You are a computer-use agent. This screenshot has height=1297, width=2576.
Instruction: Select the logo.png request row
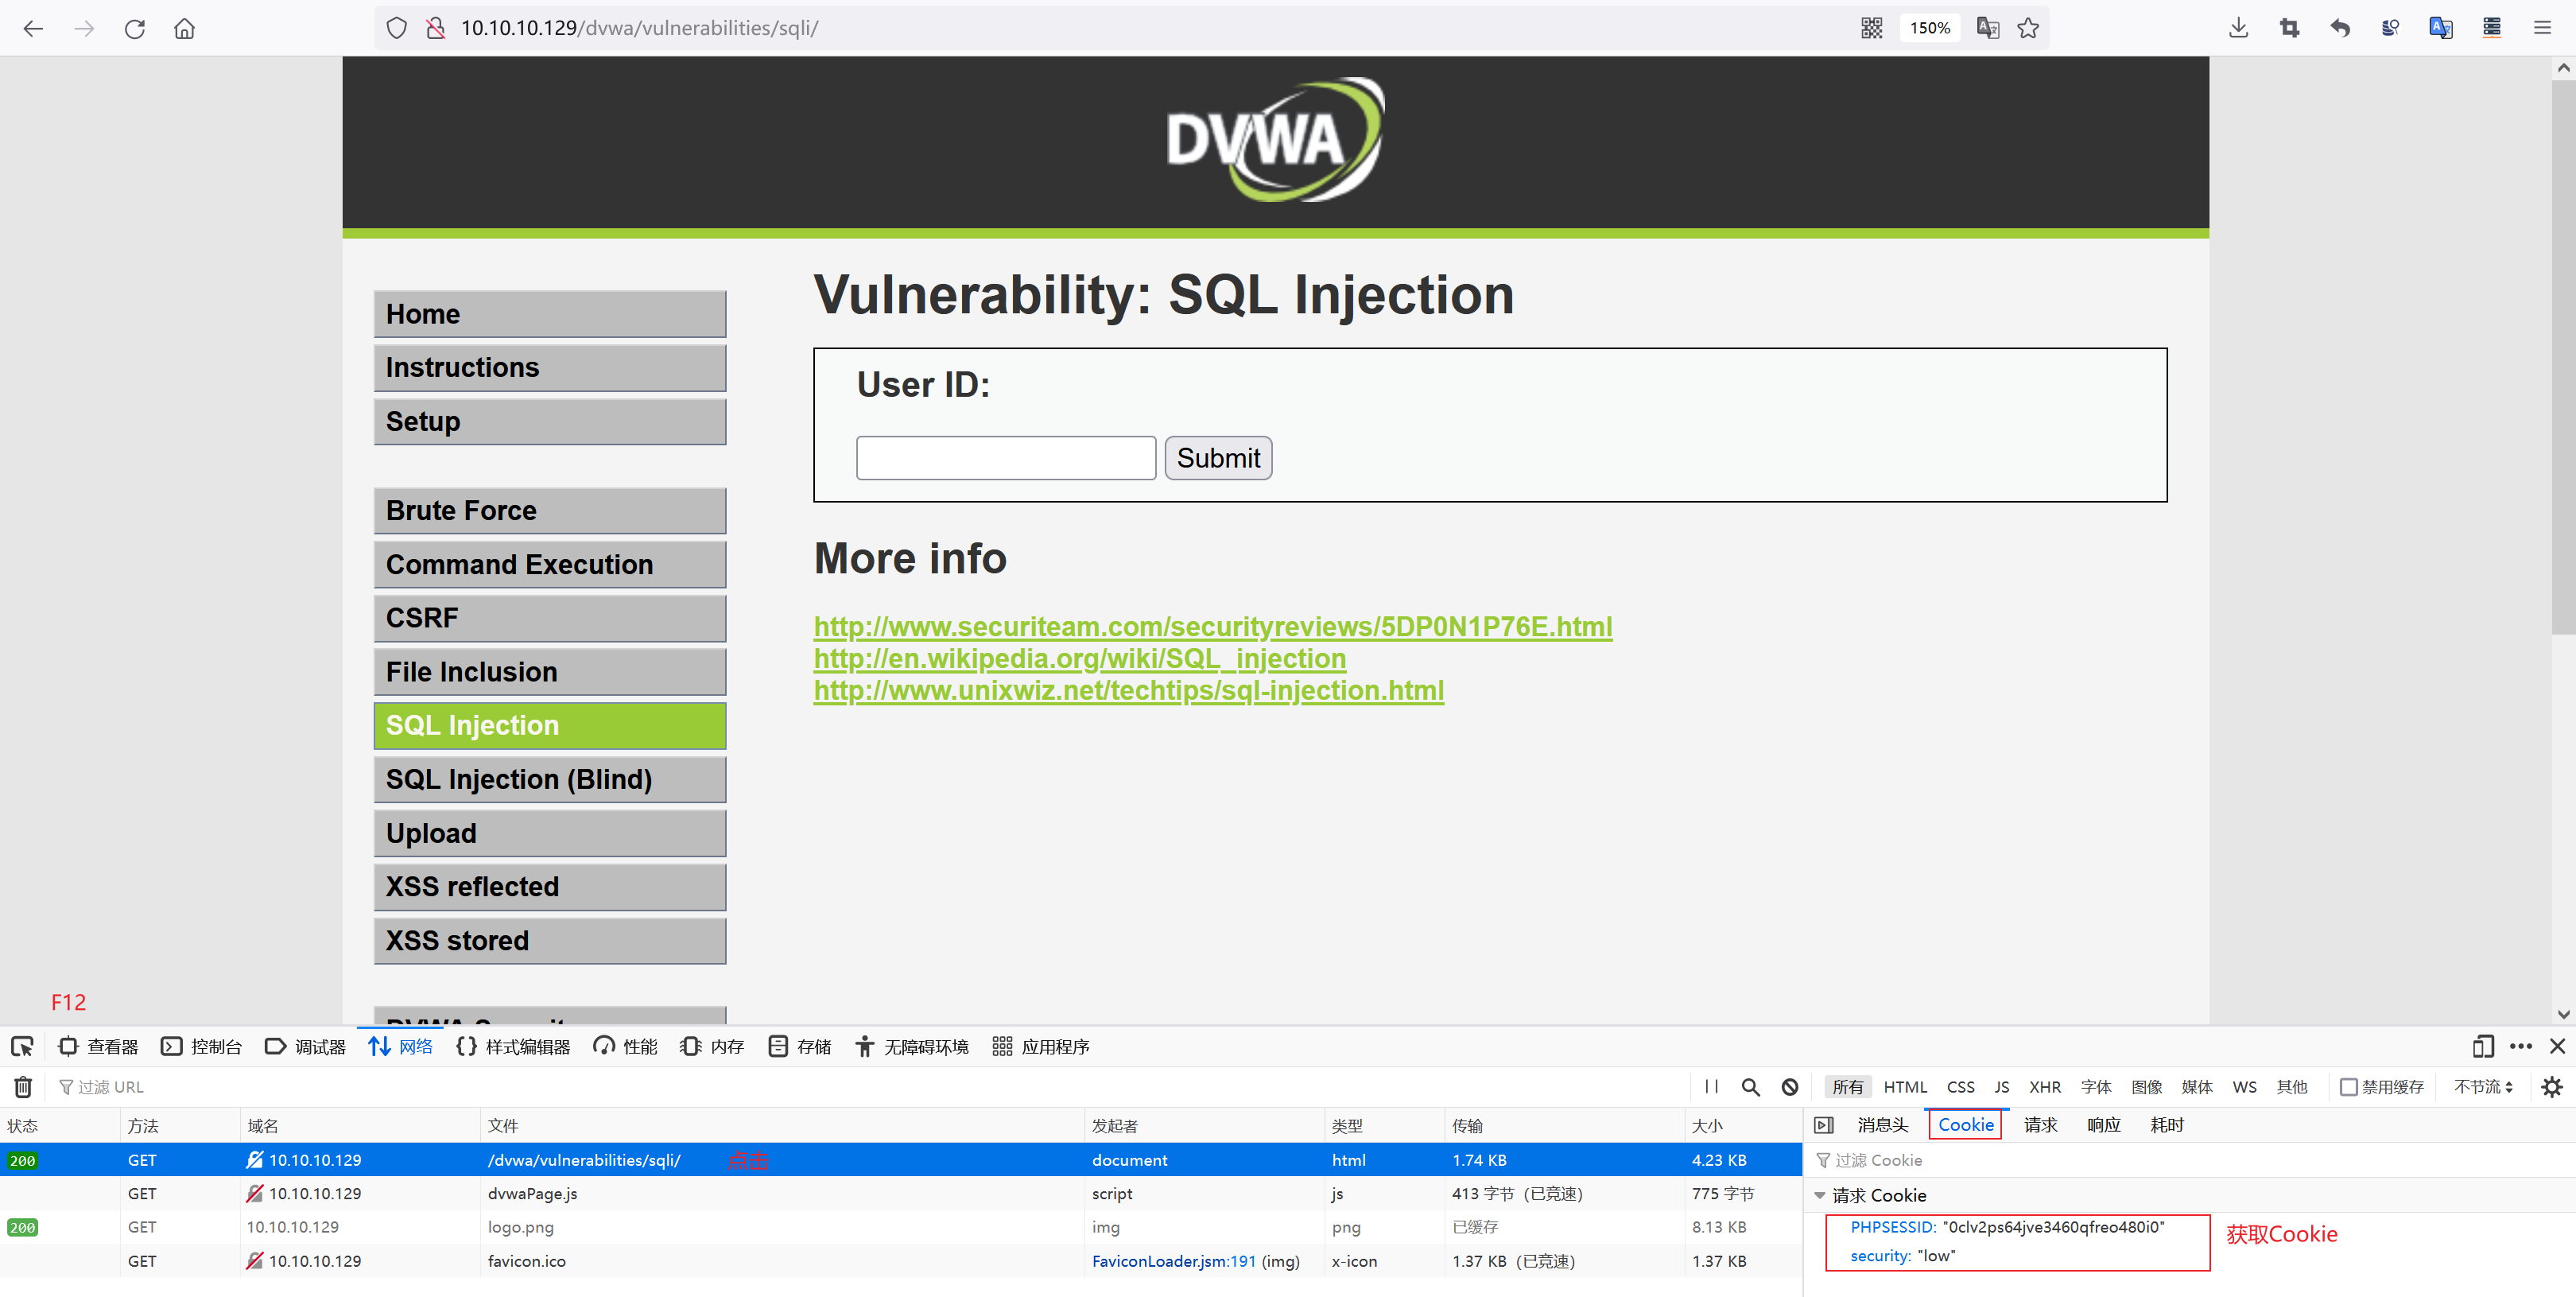coord(900,1228)
